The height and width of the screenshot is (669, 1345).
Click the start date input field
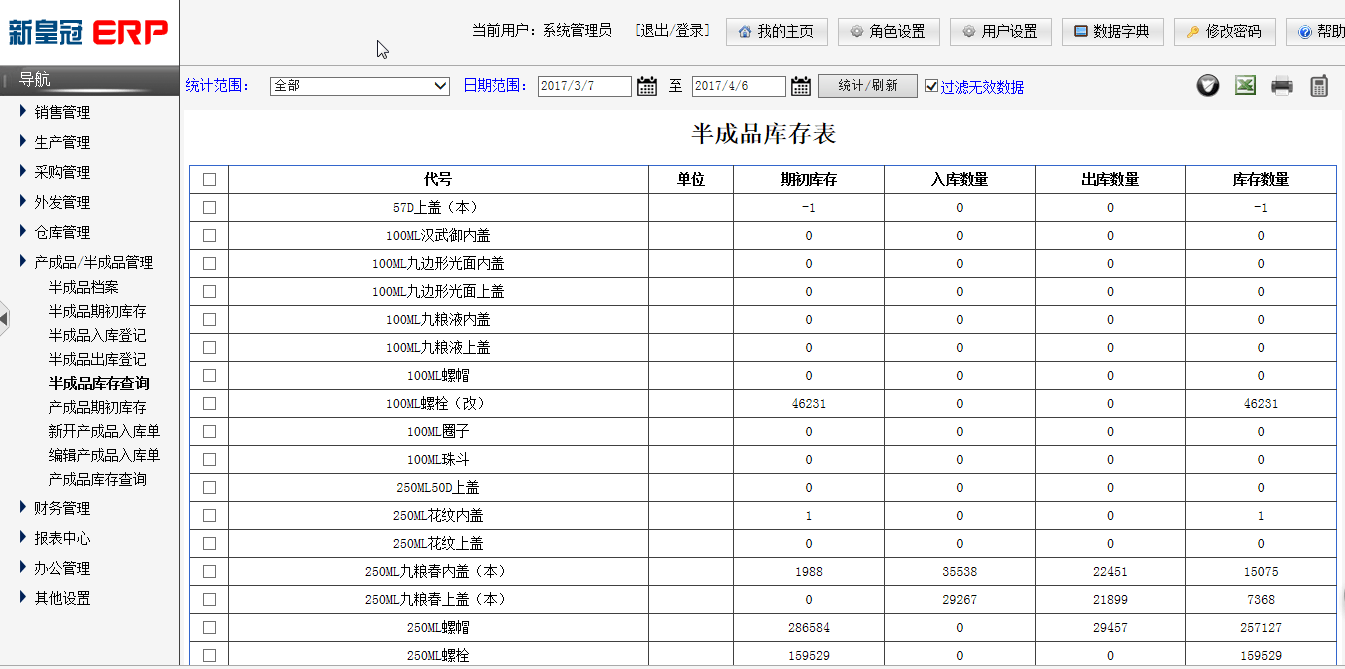click(x=584, y=86)
